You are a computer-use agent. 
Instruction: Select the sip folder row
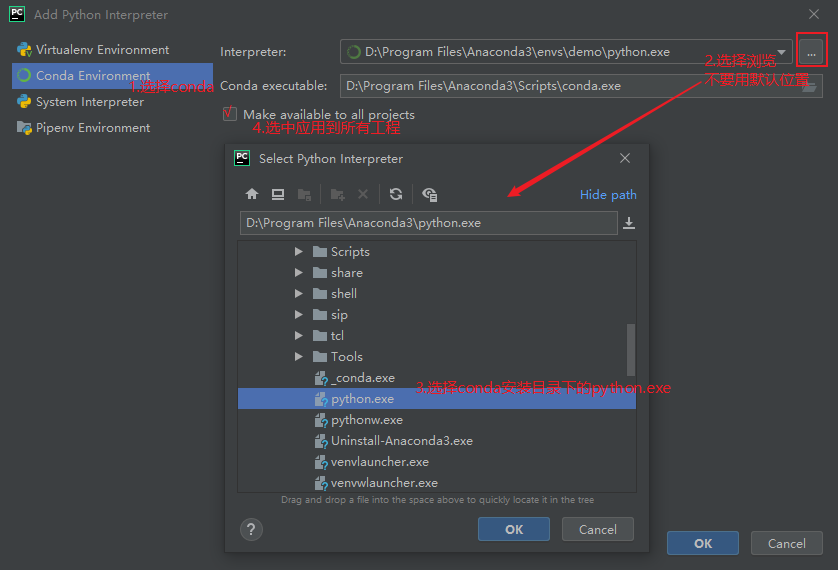coord(437,315)
